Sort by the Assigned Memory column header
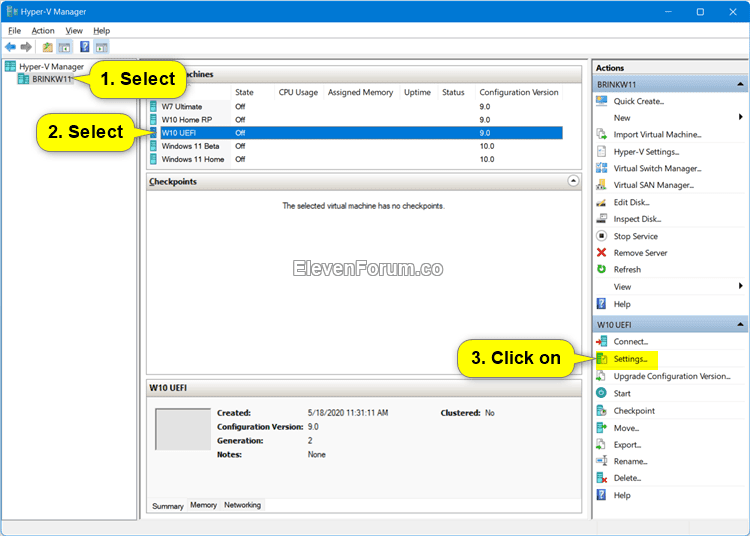750x536 pixels. pyautogui.click(x=361, y=92)
